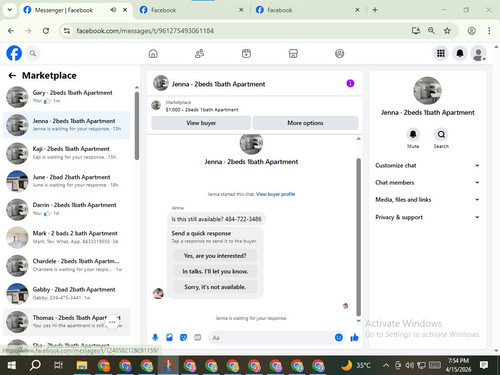Screen dimensions: 500x375
Task: Open the three-dot options on Thomas chat
Action: pyautogui.click(x=112, y=322)
